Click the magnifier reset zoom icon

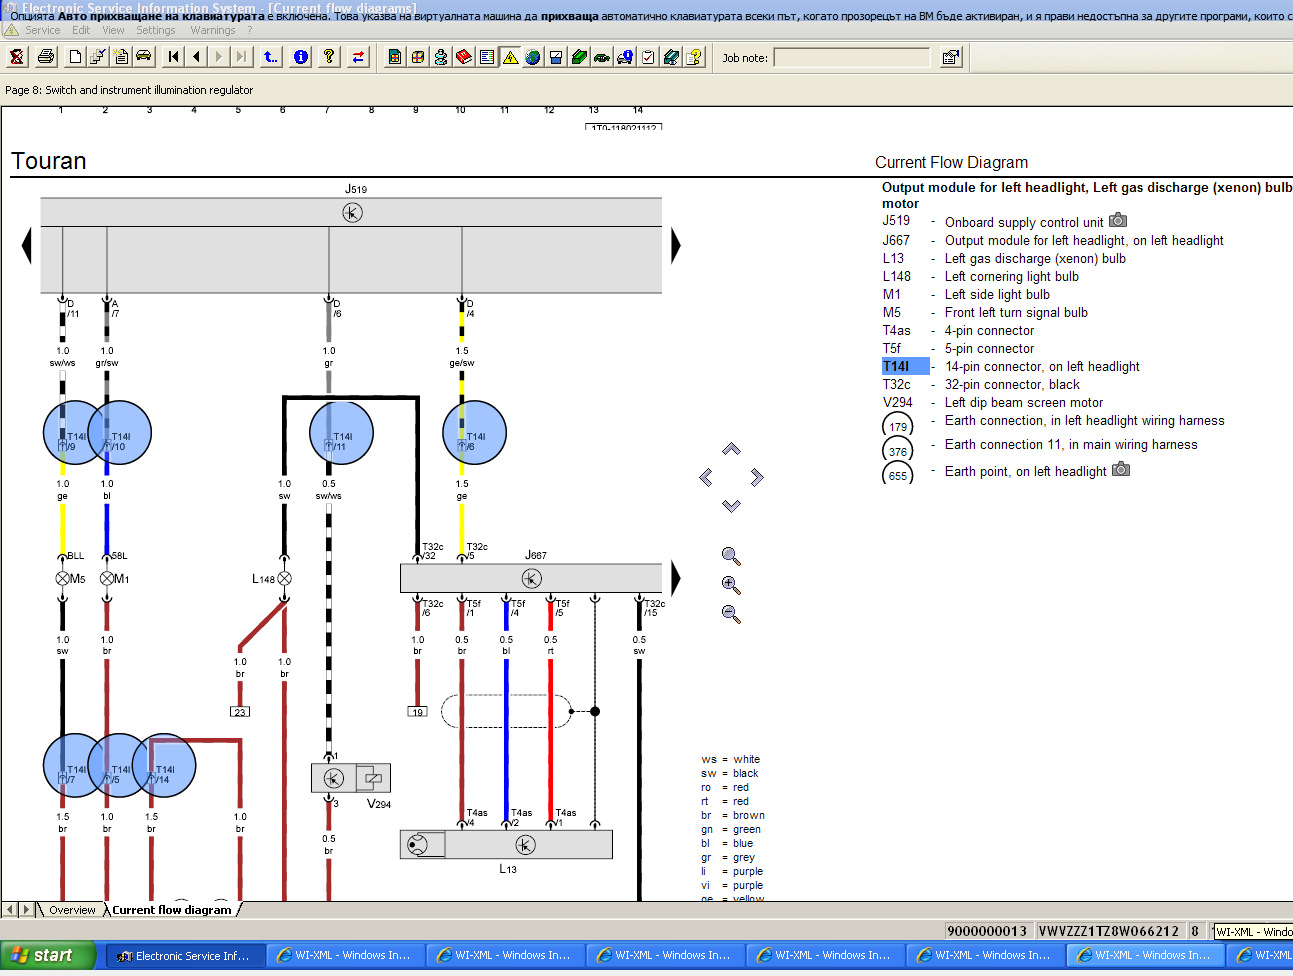point(731,556)
